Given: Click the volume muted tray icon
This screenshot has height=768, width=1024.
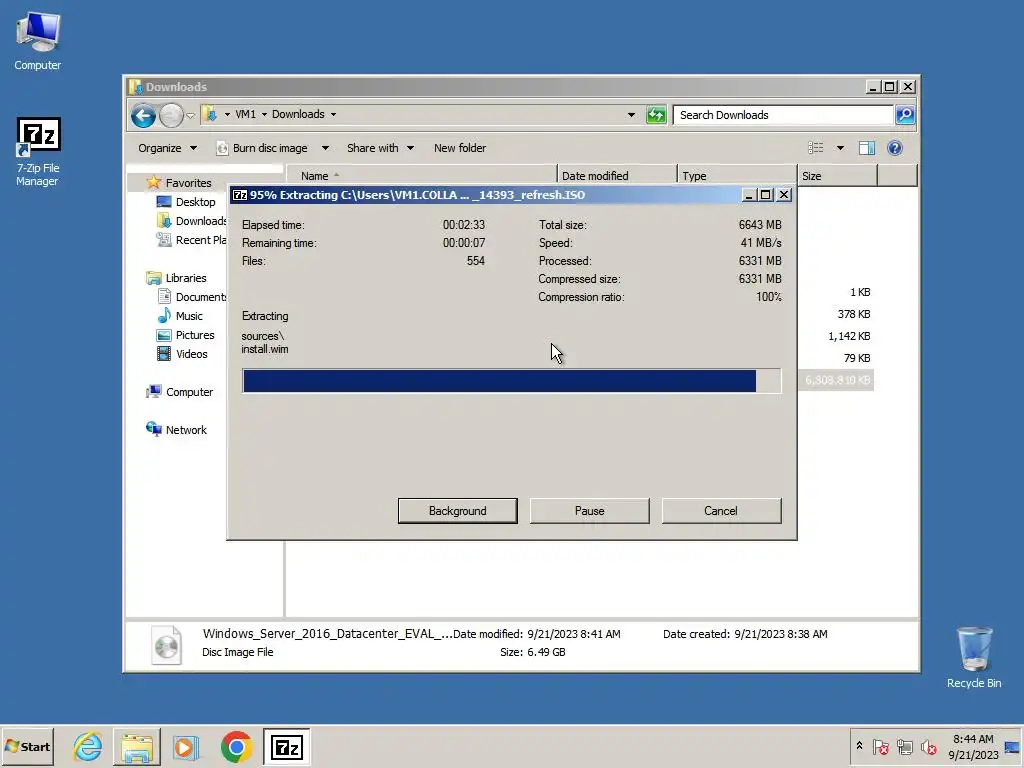Looking at the screenshot, I should coord(928,747).
